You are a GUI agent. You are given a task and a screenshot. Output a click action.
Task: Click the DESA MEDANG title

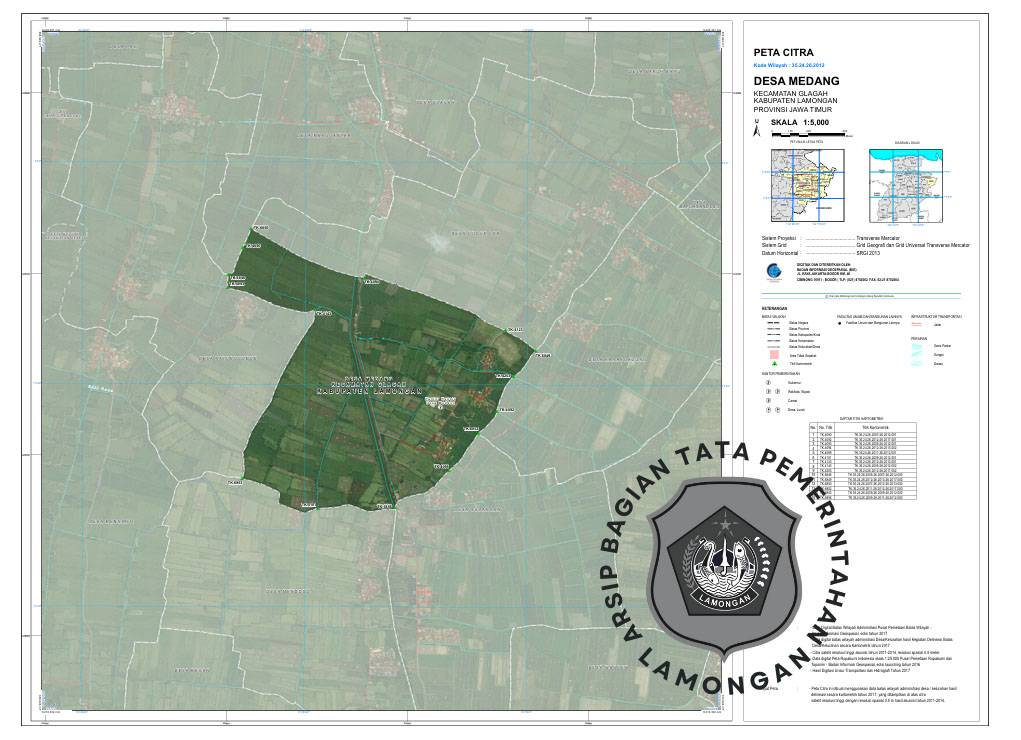[x=796, y=81]
